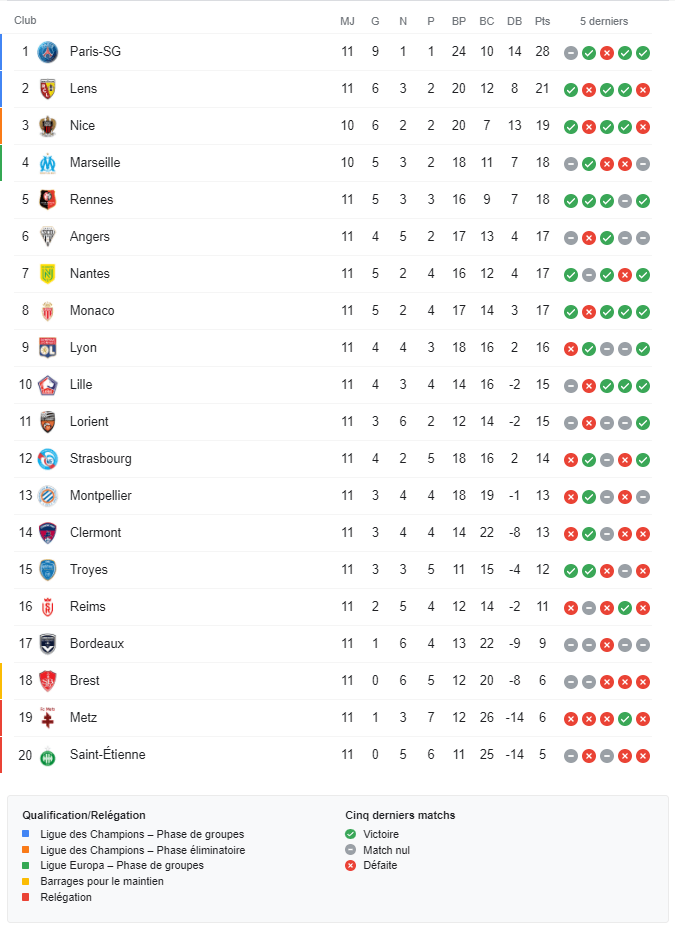Click Paris-SG's most recent match result icon

(x=643, y=53)
